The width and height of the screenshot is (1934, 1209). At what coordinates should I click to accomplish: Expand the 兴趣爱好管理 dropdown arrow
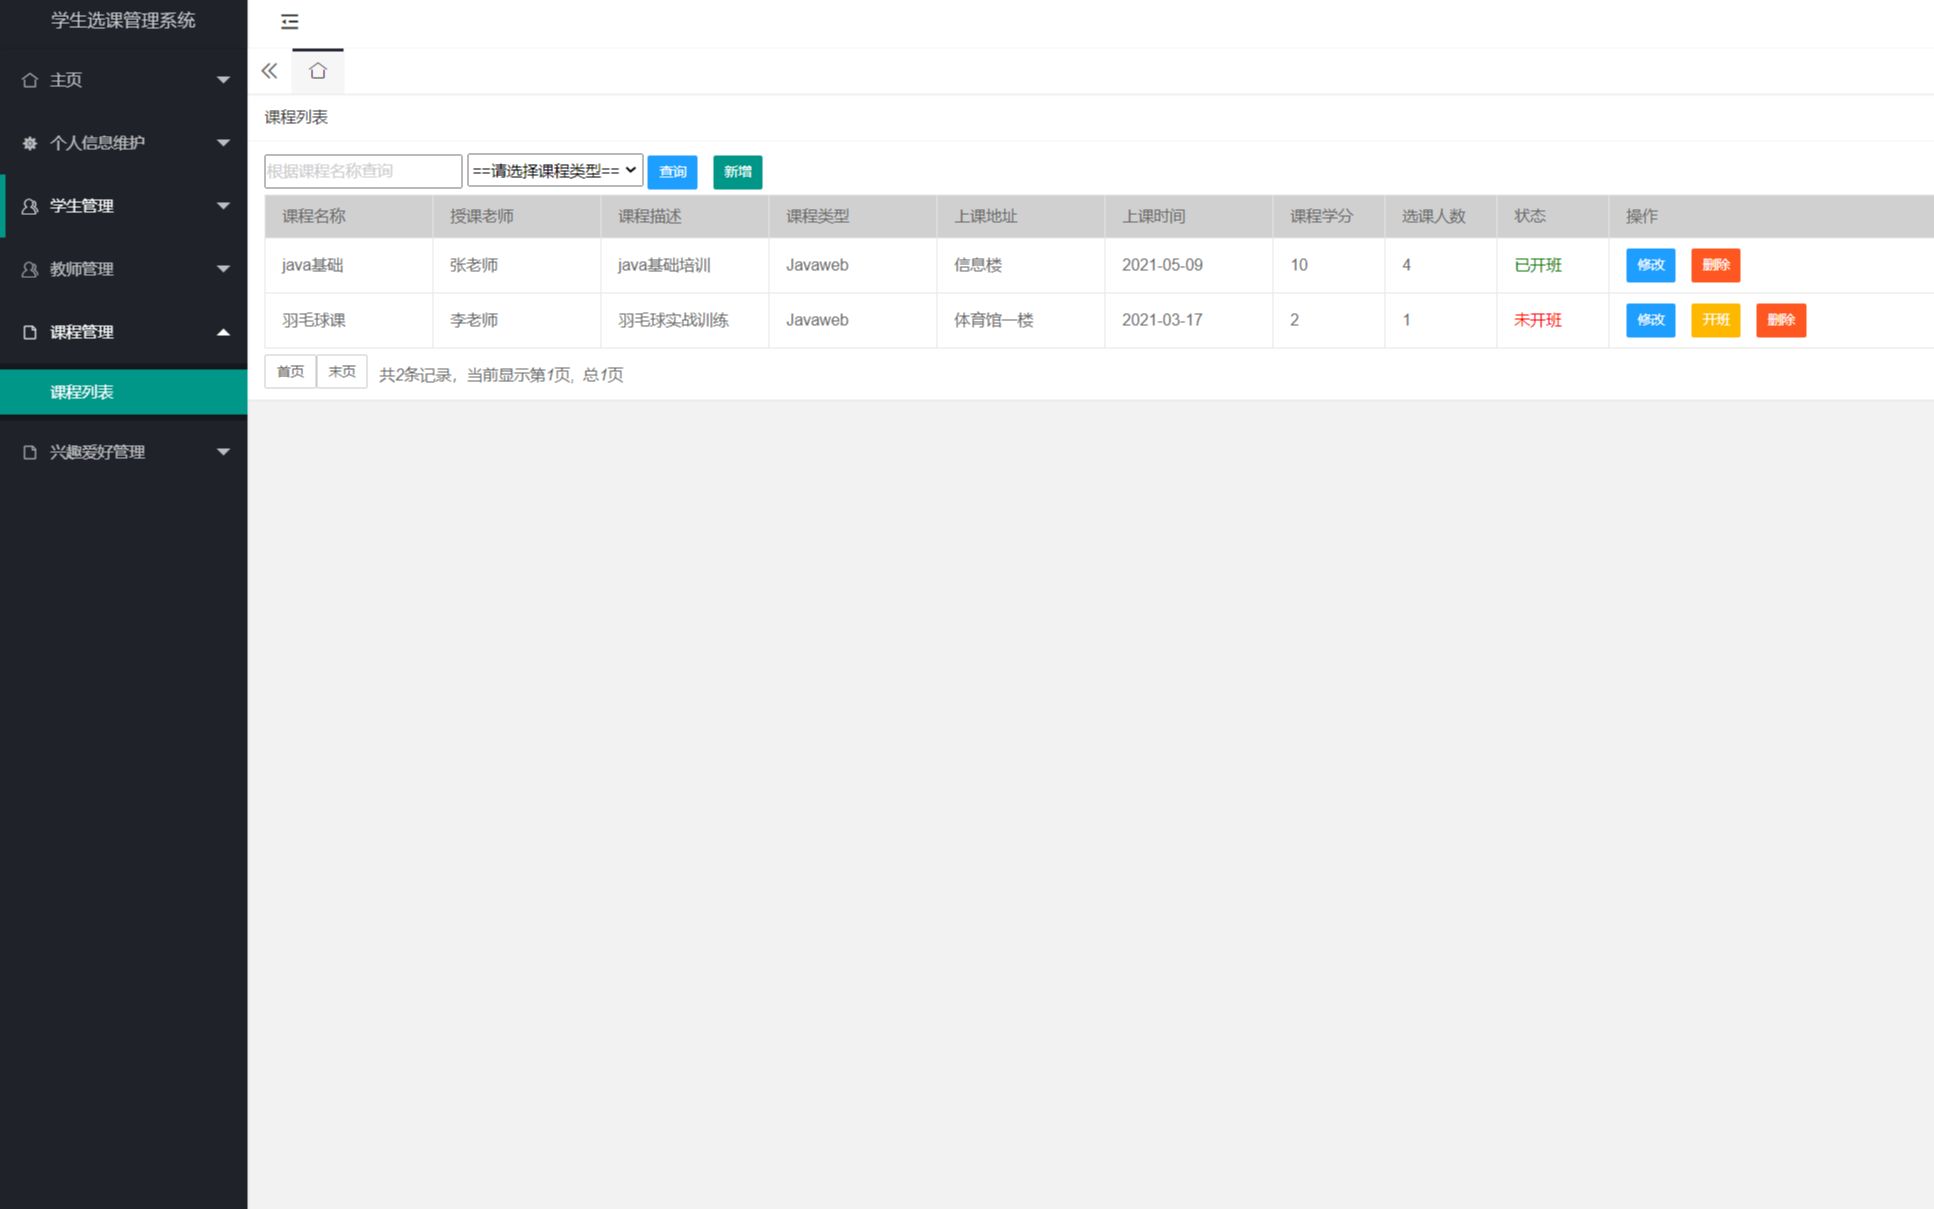tap(223, 452)
